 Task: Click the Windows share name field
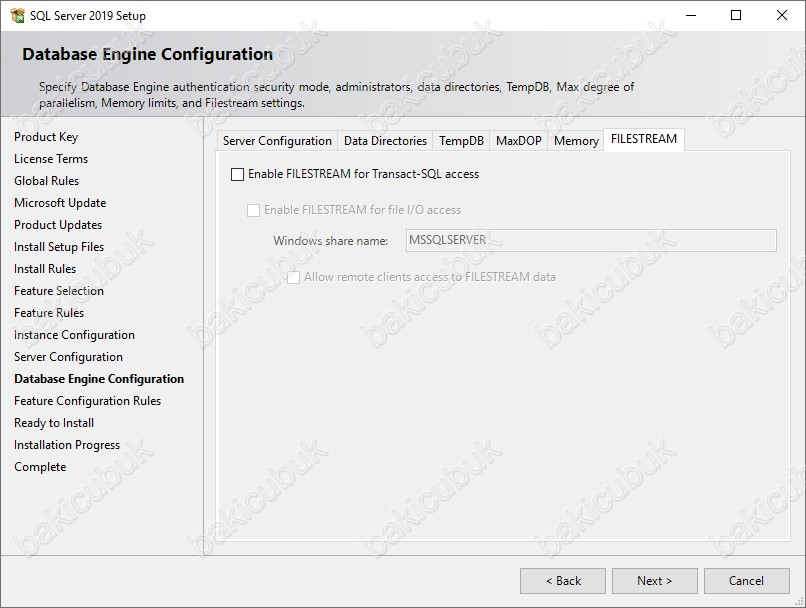[591, 240]
